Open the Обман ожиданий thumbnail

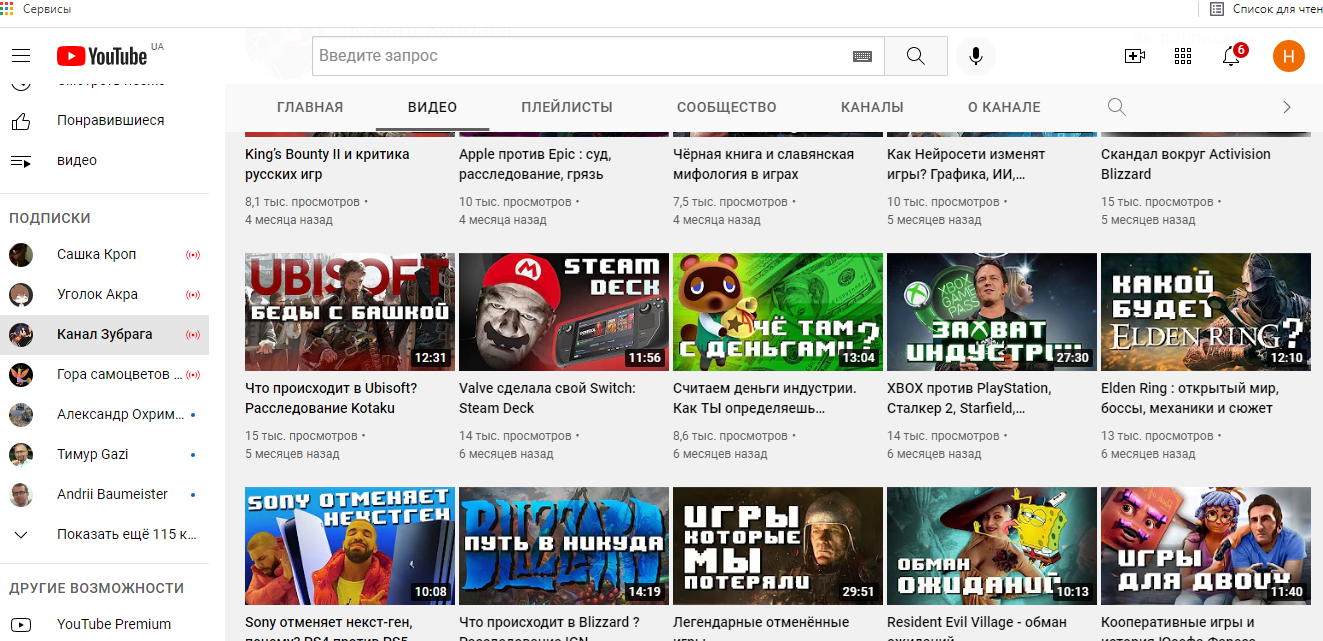coord(992,546)
